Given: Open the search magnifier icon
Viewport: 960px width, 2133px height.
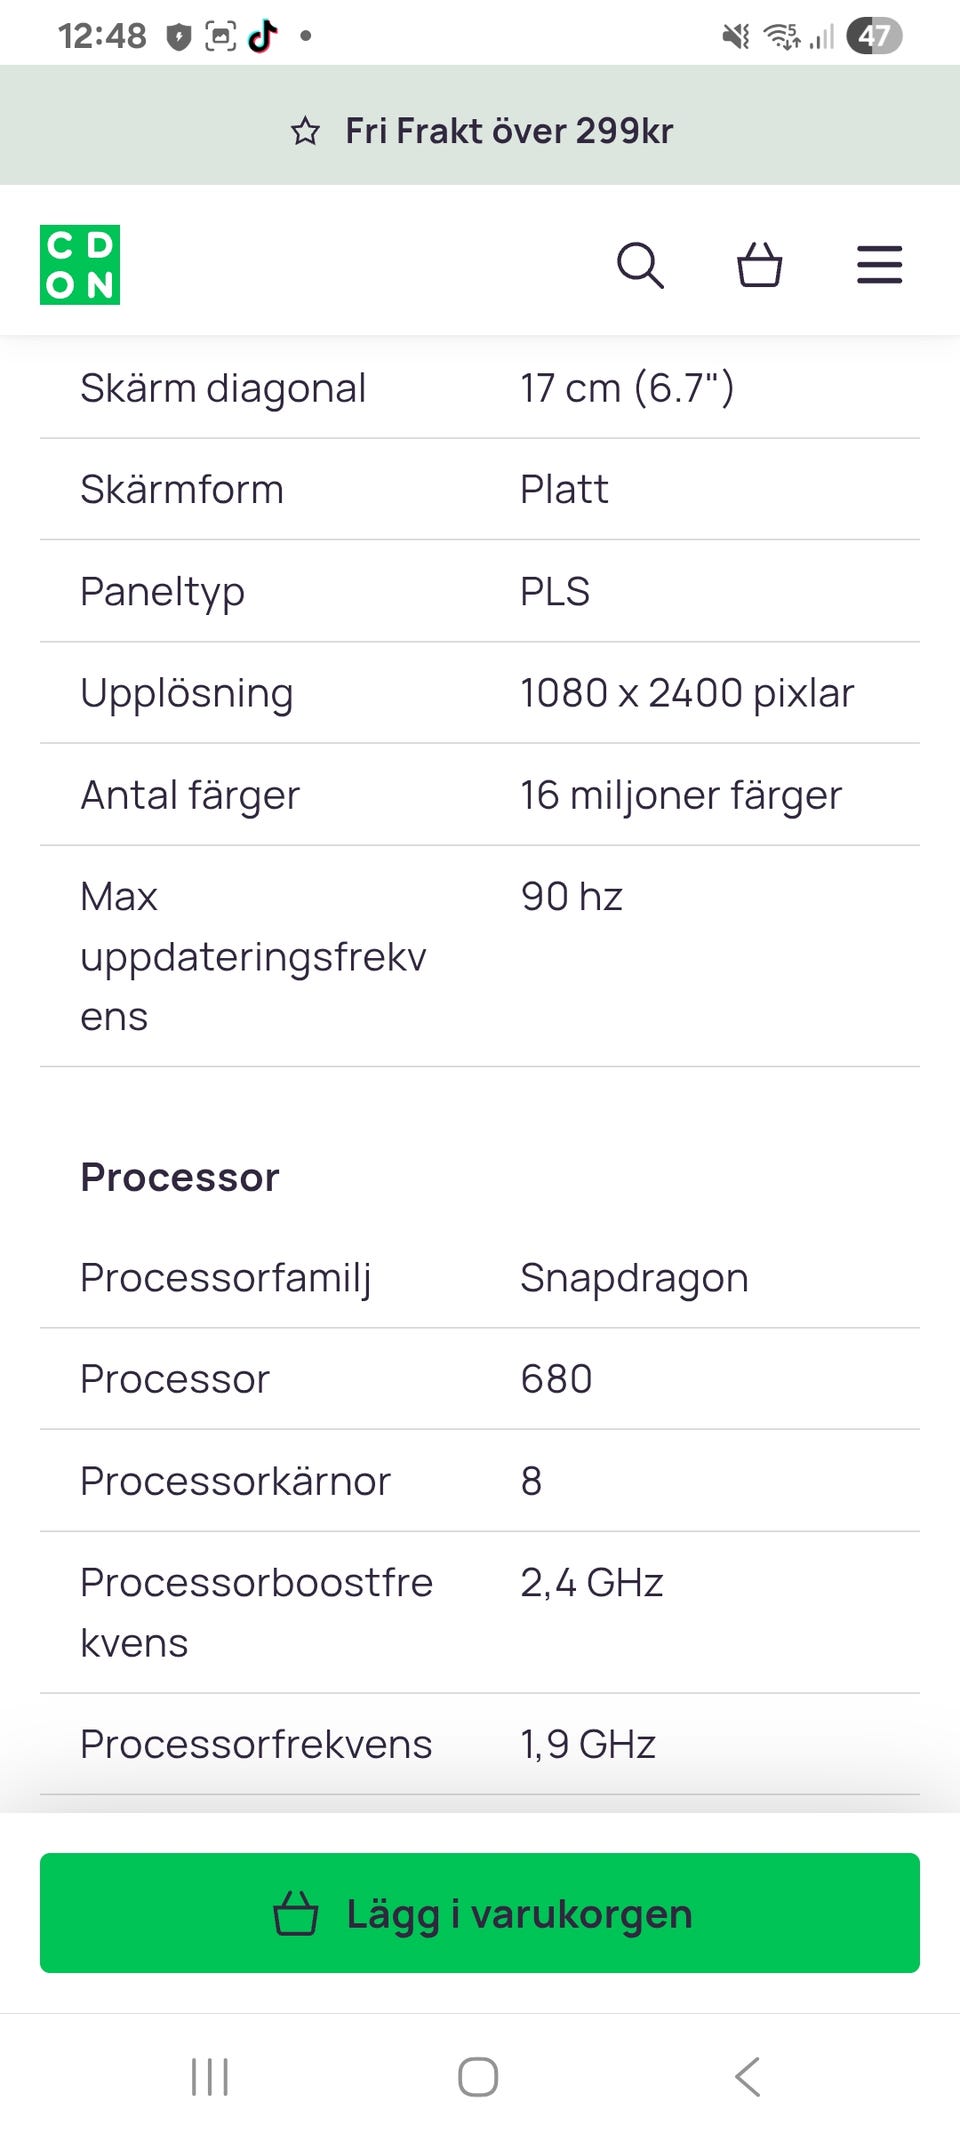Looking at the screenshot, I should (640, 266).
